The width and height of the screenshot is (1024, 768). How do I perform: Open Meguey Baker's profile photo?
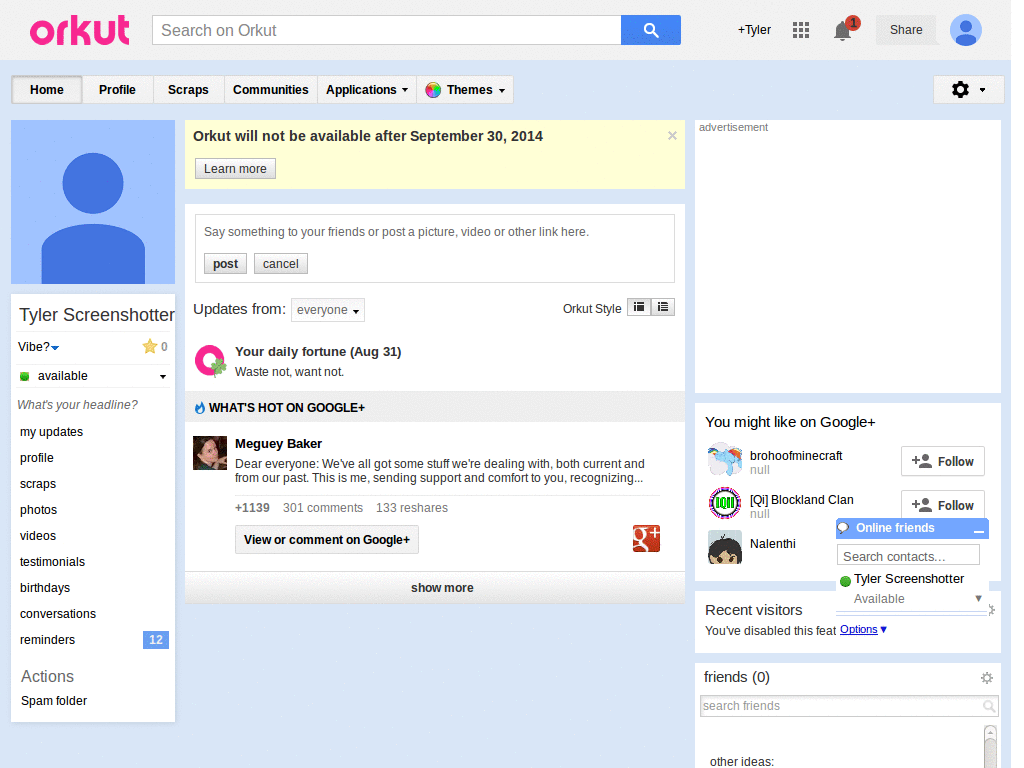click(x=210, y=453)
